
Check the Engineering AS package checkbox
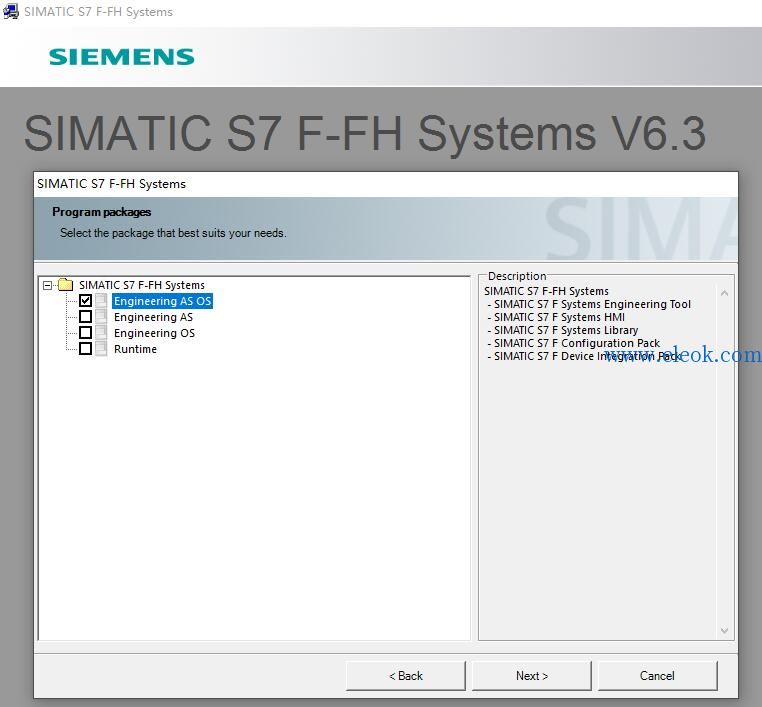click(x=86, y=317)
